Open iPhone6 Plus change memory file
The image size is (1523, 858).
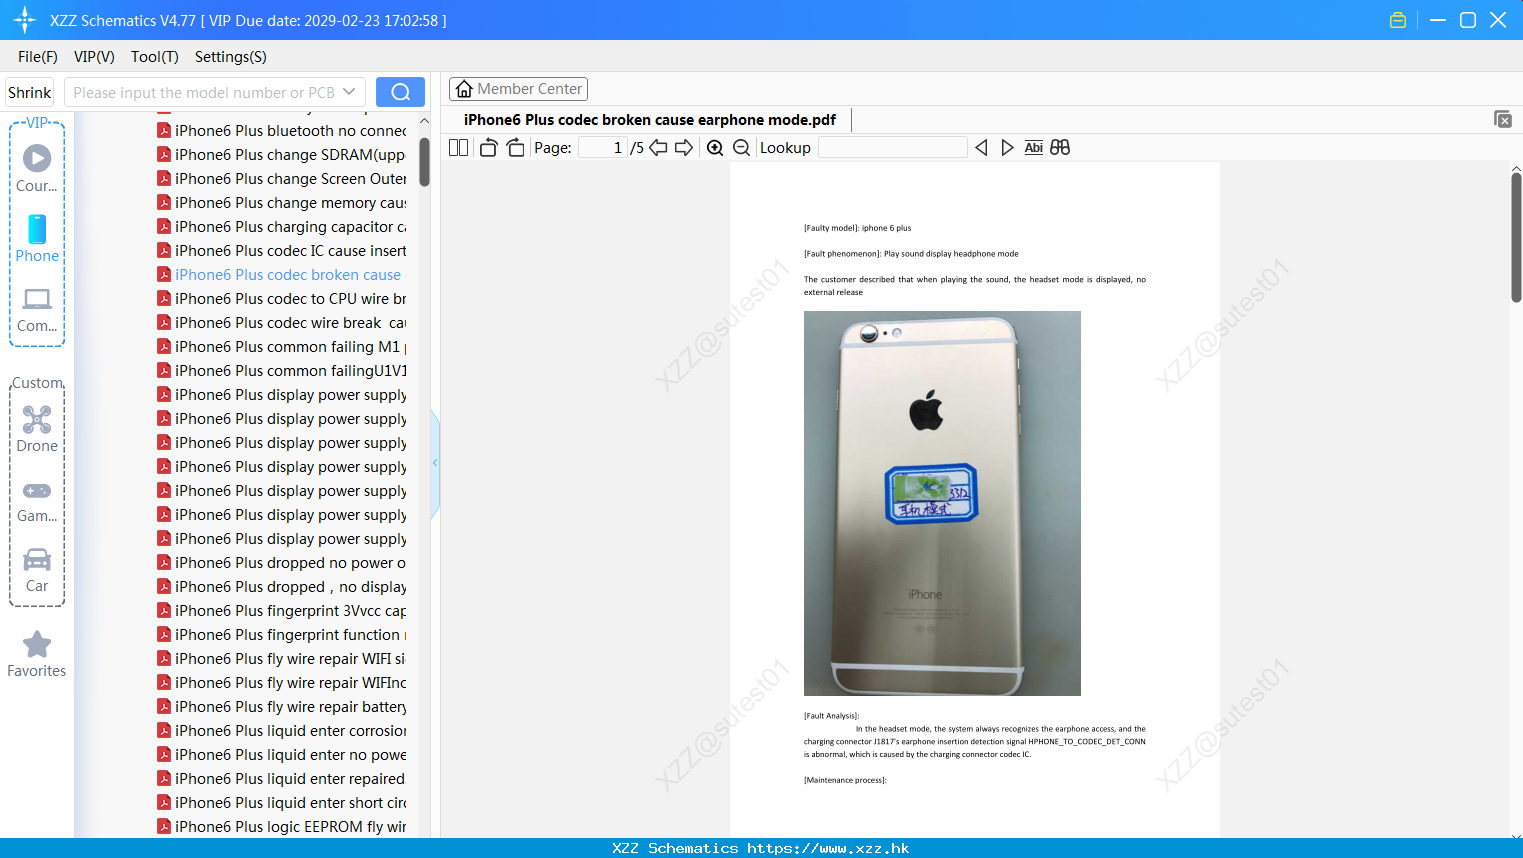click(282, 203)
